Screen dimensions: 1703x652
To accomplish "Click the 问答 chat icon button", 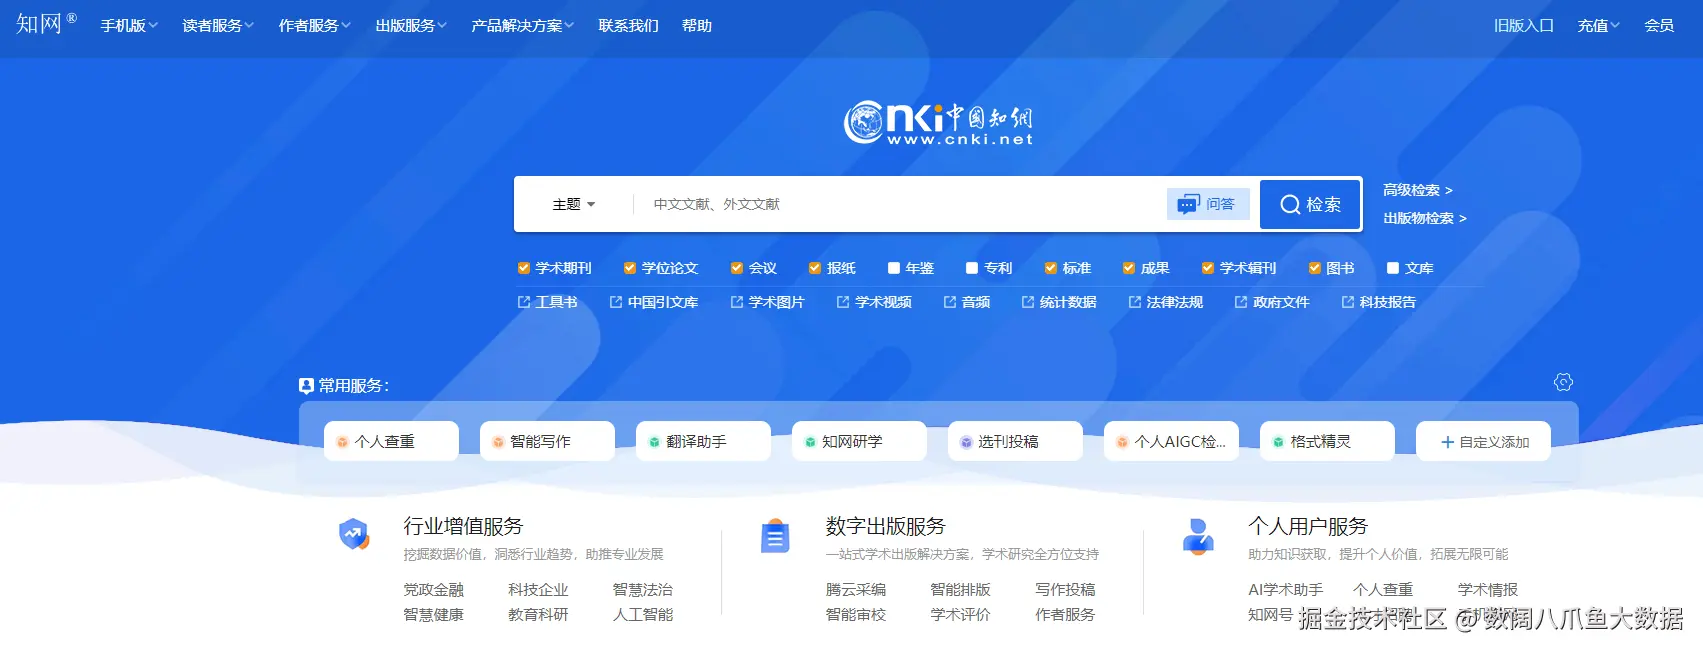I will (1208, 204).
